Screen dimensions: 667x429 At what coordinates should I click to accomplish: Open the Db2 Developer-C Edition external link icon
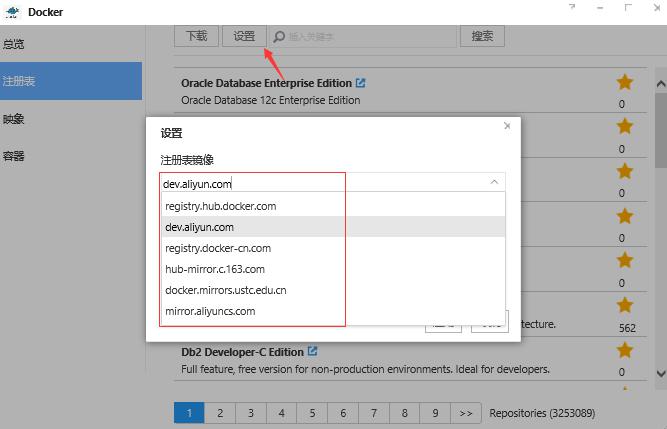tap(312, 351)
